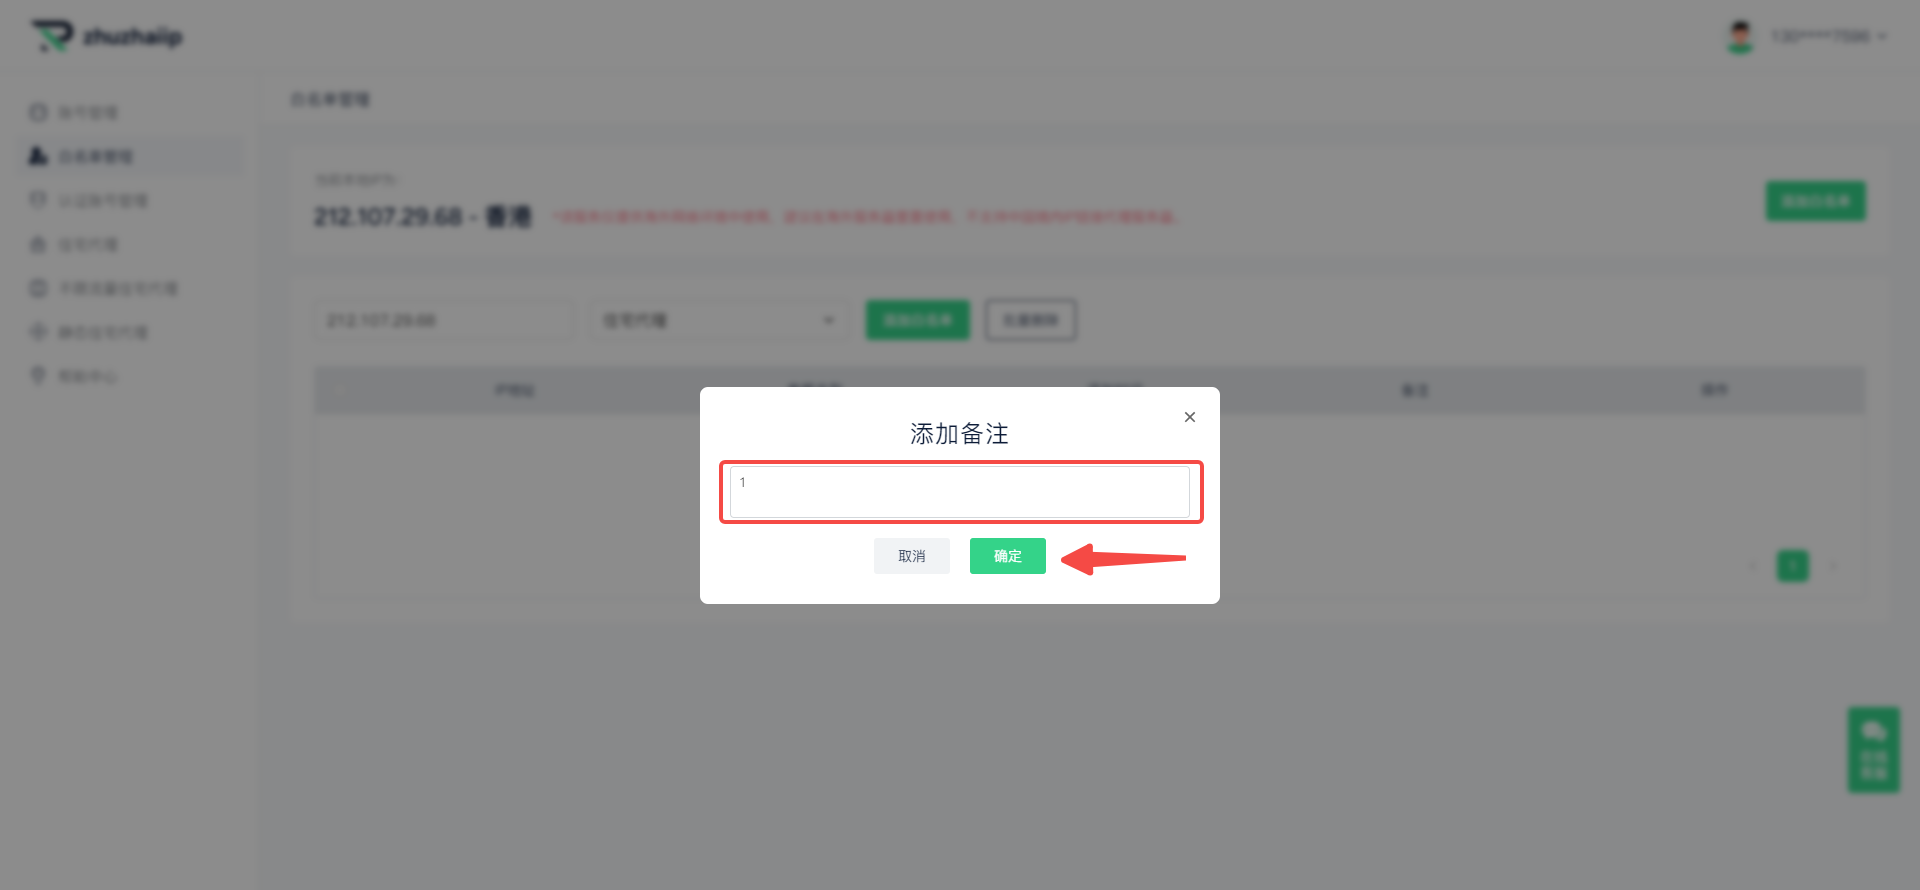This screenshot has width=1920, height=890.
Task: Expand the 住宅代理 proxy type dropdown
Action: [719, 320]
